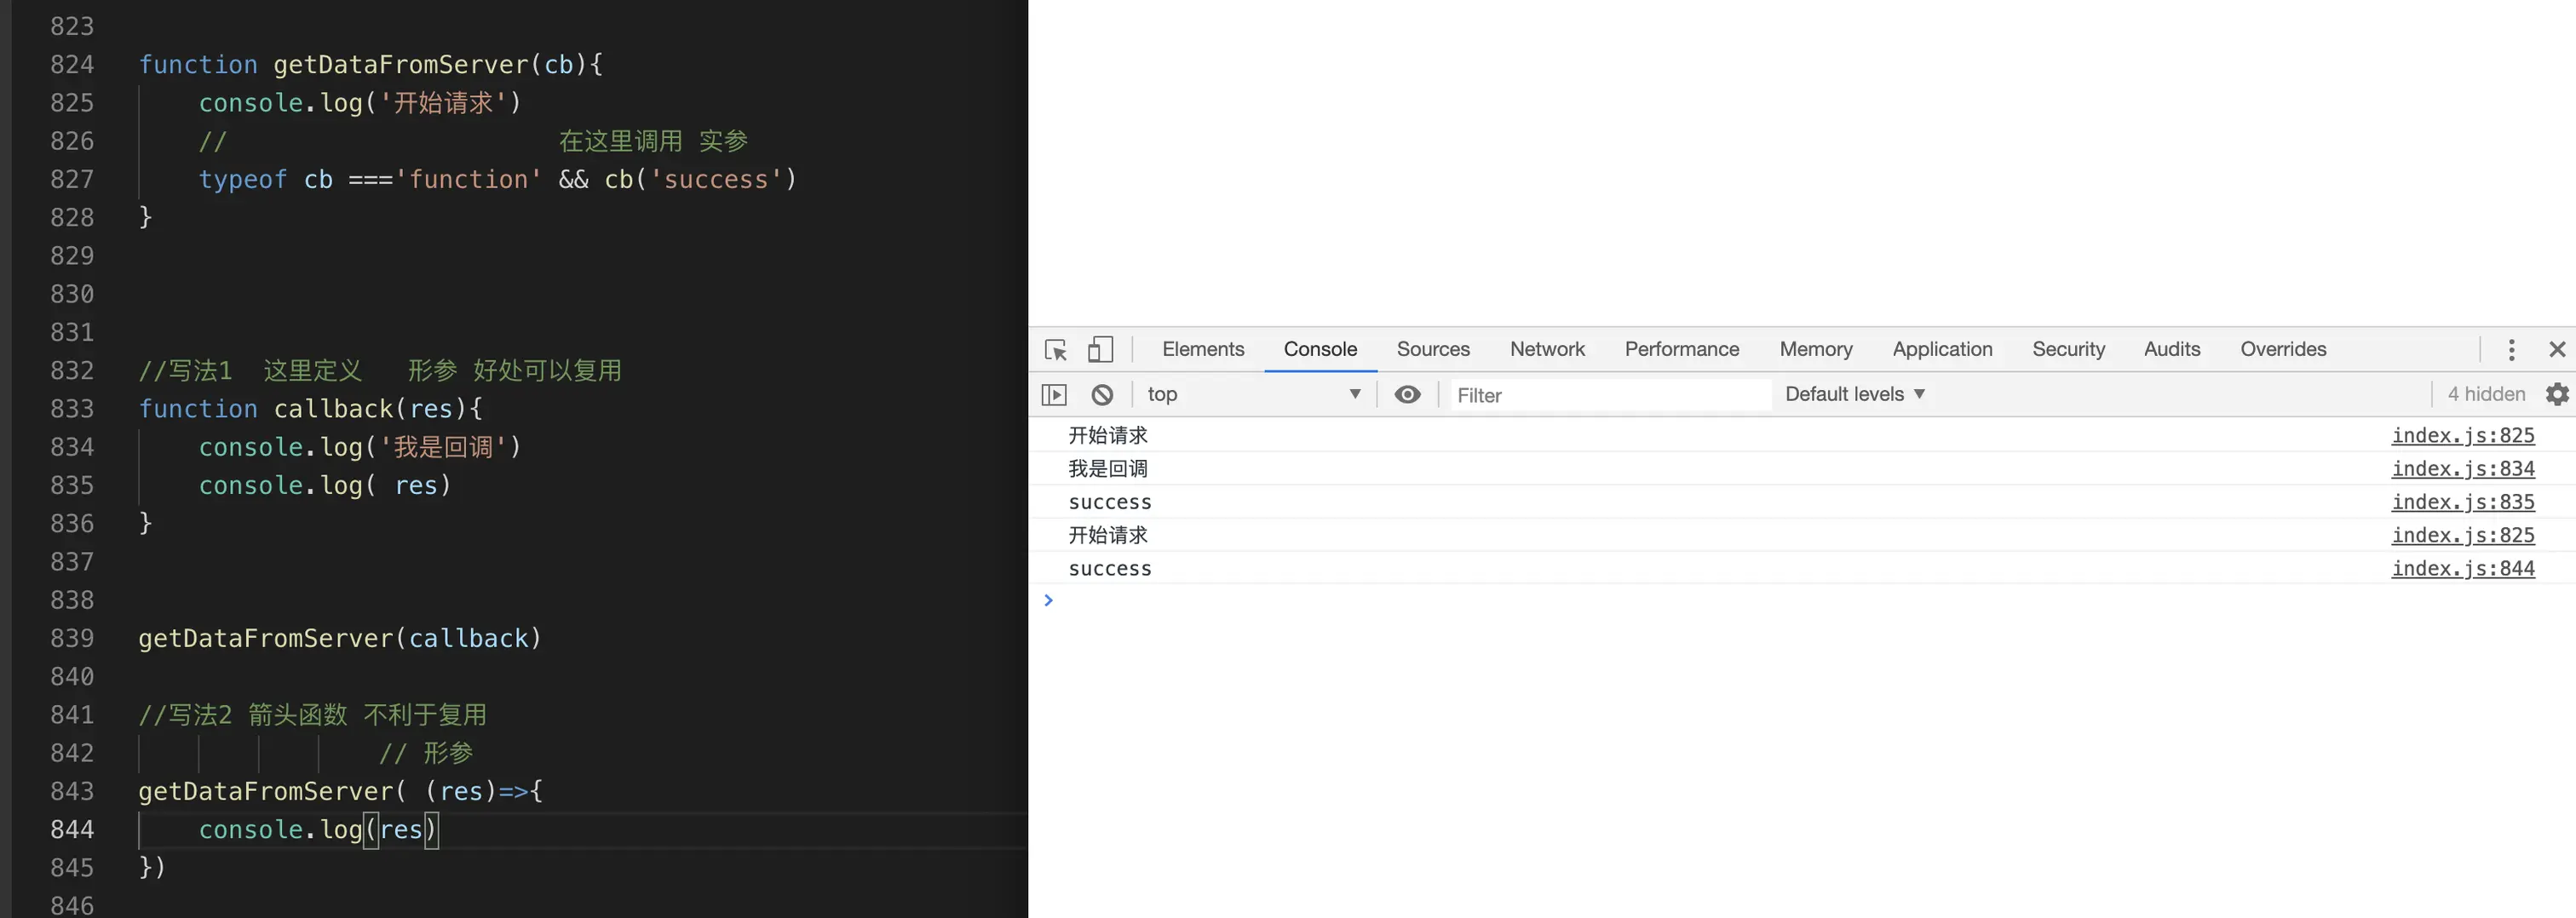Select the Overrides tab

(x=2283, y=349)
